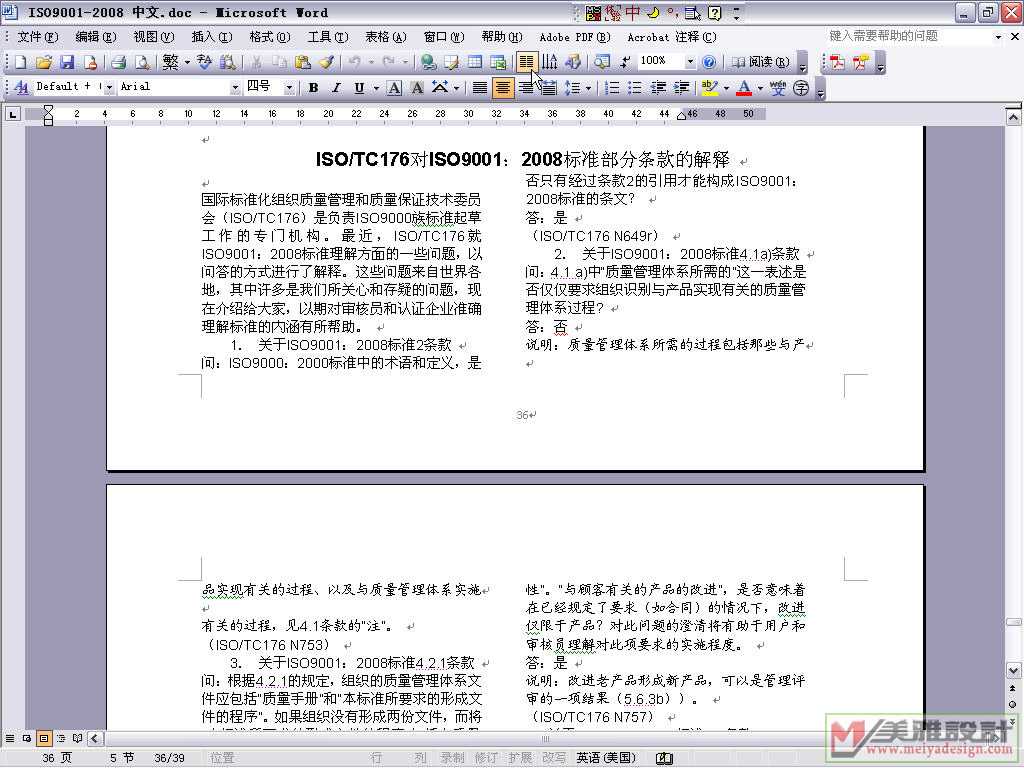Image resolution: width=1024 pixels, height=768 pixels.
Task: Click the Print icon
Action: coord(118,62)
